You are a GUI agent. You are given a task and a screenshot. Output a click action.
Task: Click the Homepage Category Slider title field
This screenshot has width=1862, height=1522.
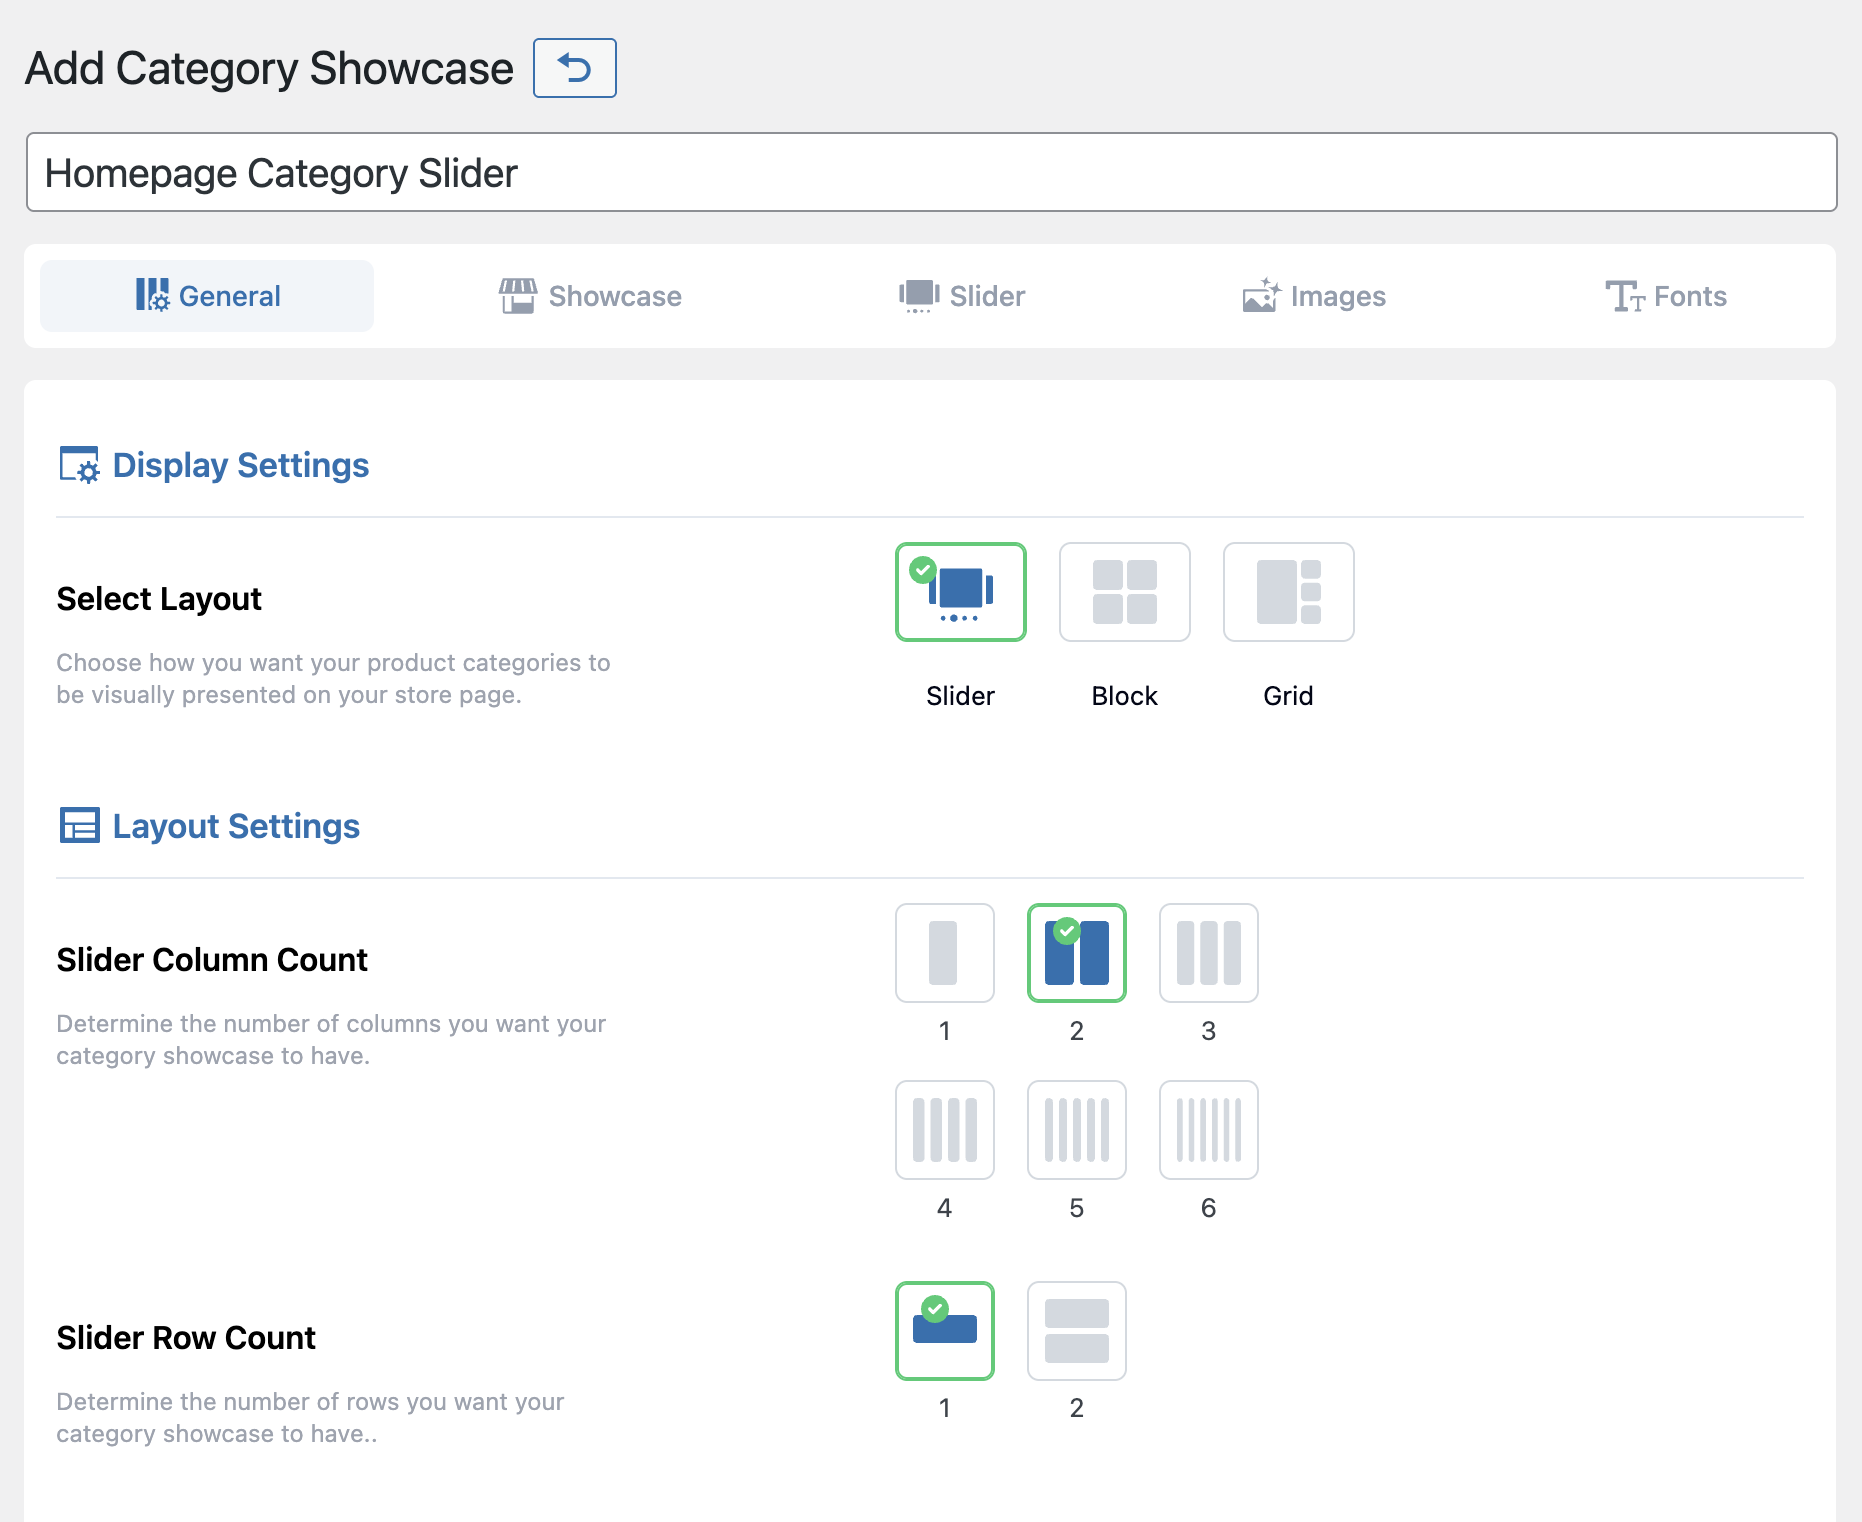click(931, 172)
